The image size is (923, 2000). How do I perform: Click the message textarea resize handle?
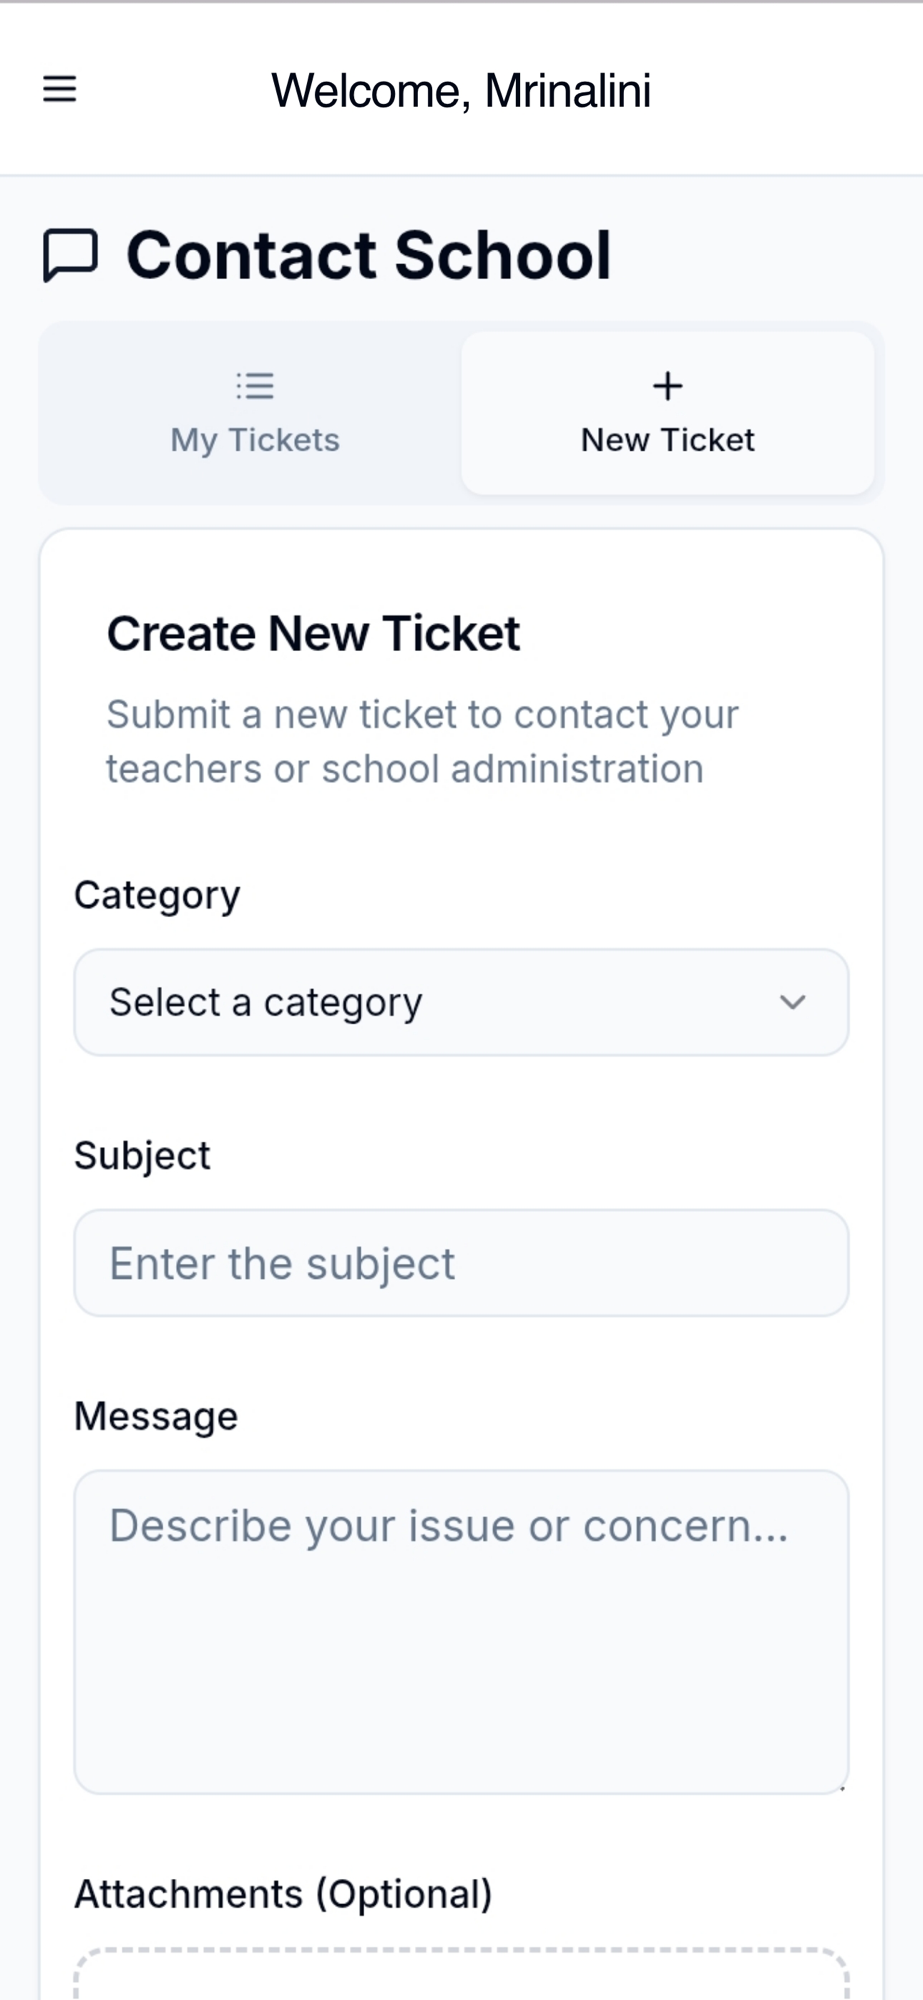[x=842, y=1787]
